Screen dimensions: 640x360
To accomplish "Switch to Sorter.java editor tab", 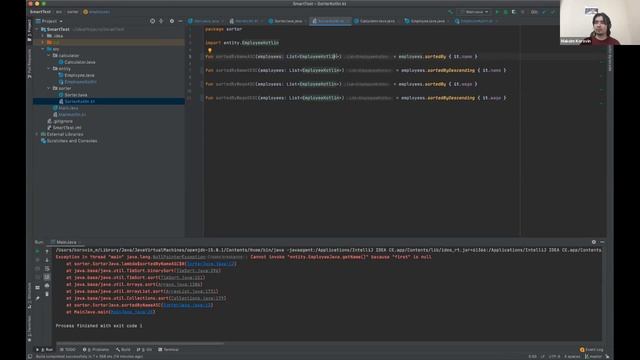I will pyautogui.click(x=287, y=21).
